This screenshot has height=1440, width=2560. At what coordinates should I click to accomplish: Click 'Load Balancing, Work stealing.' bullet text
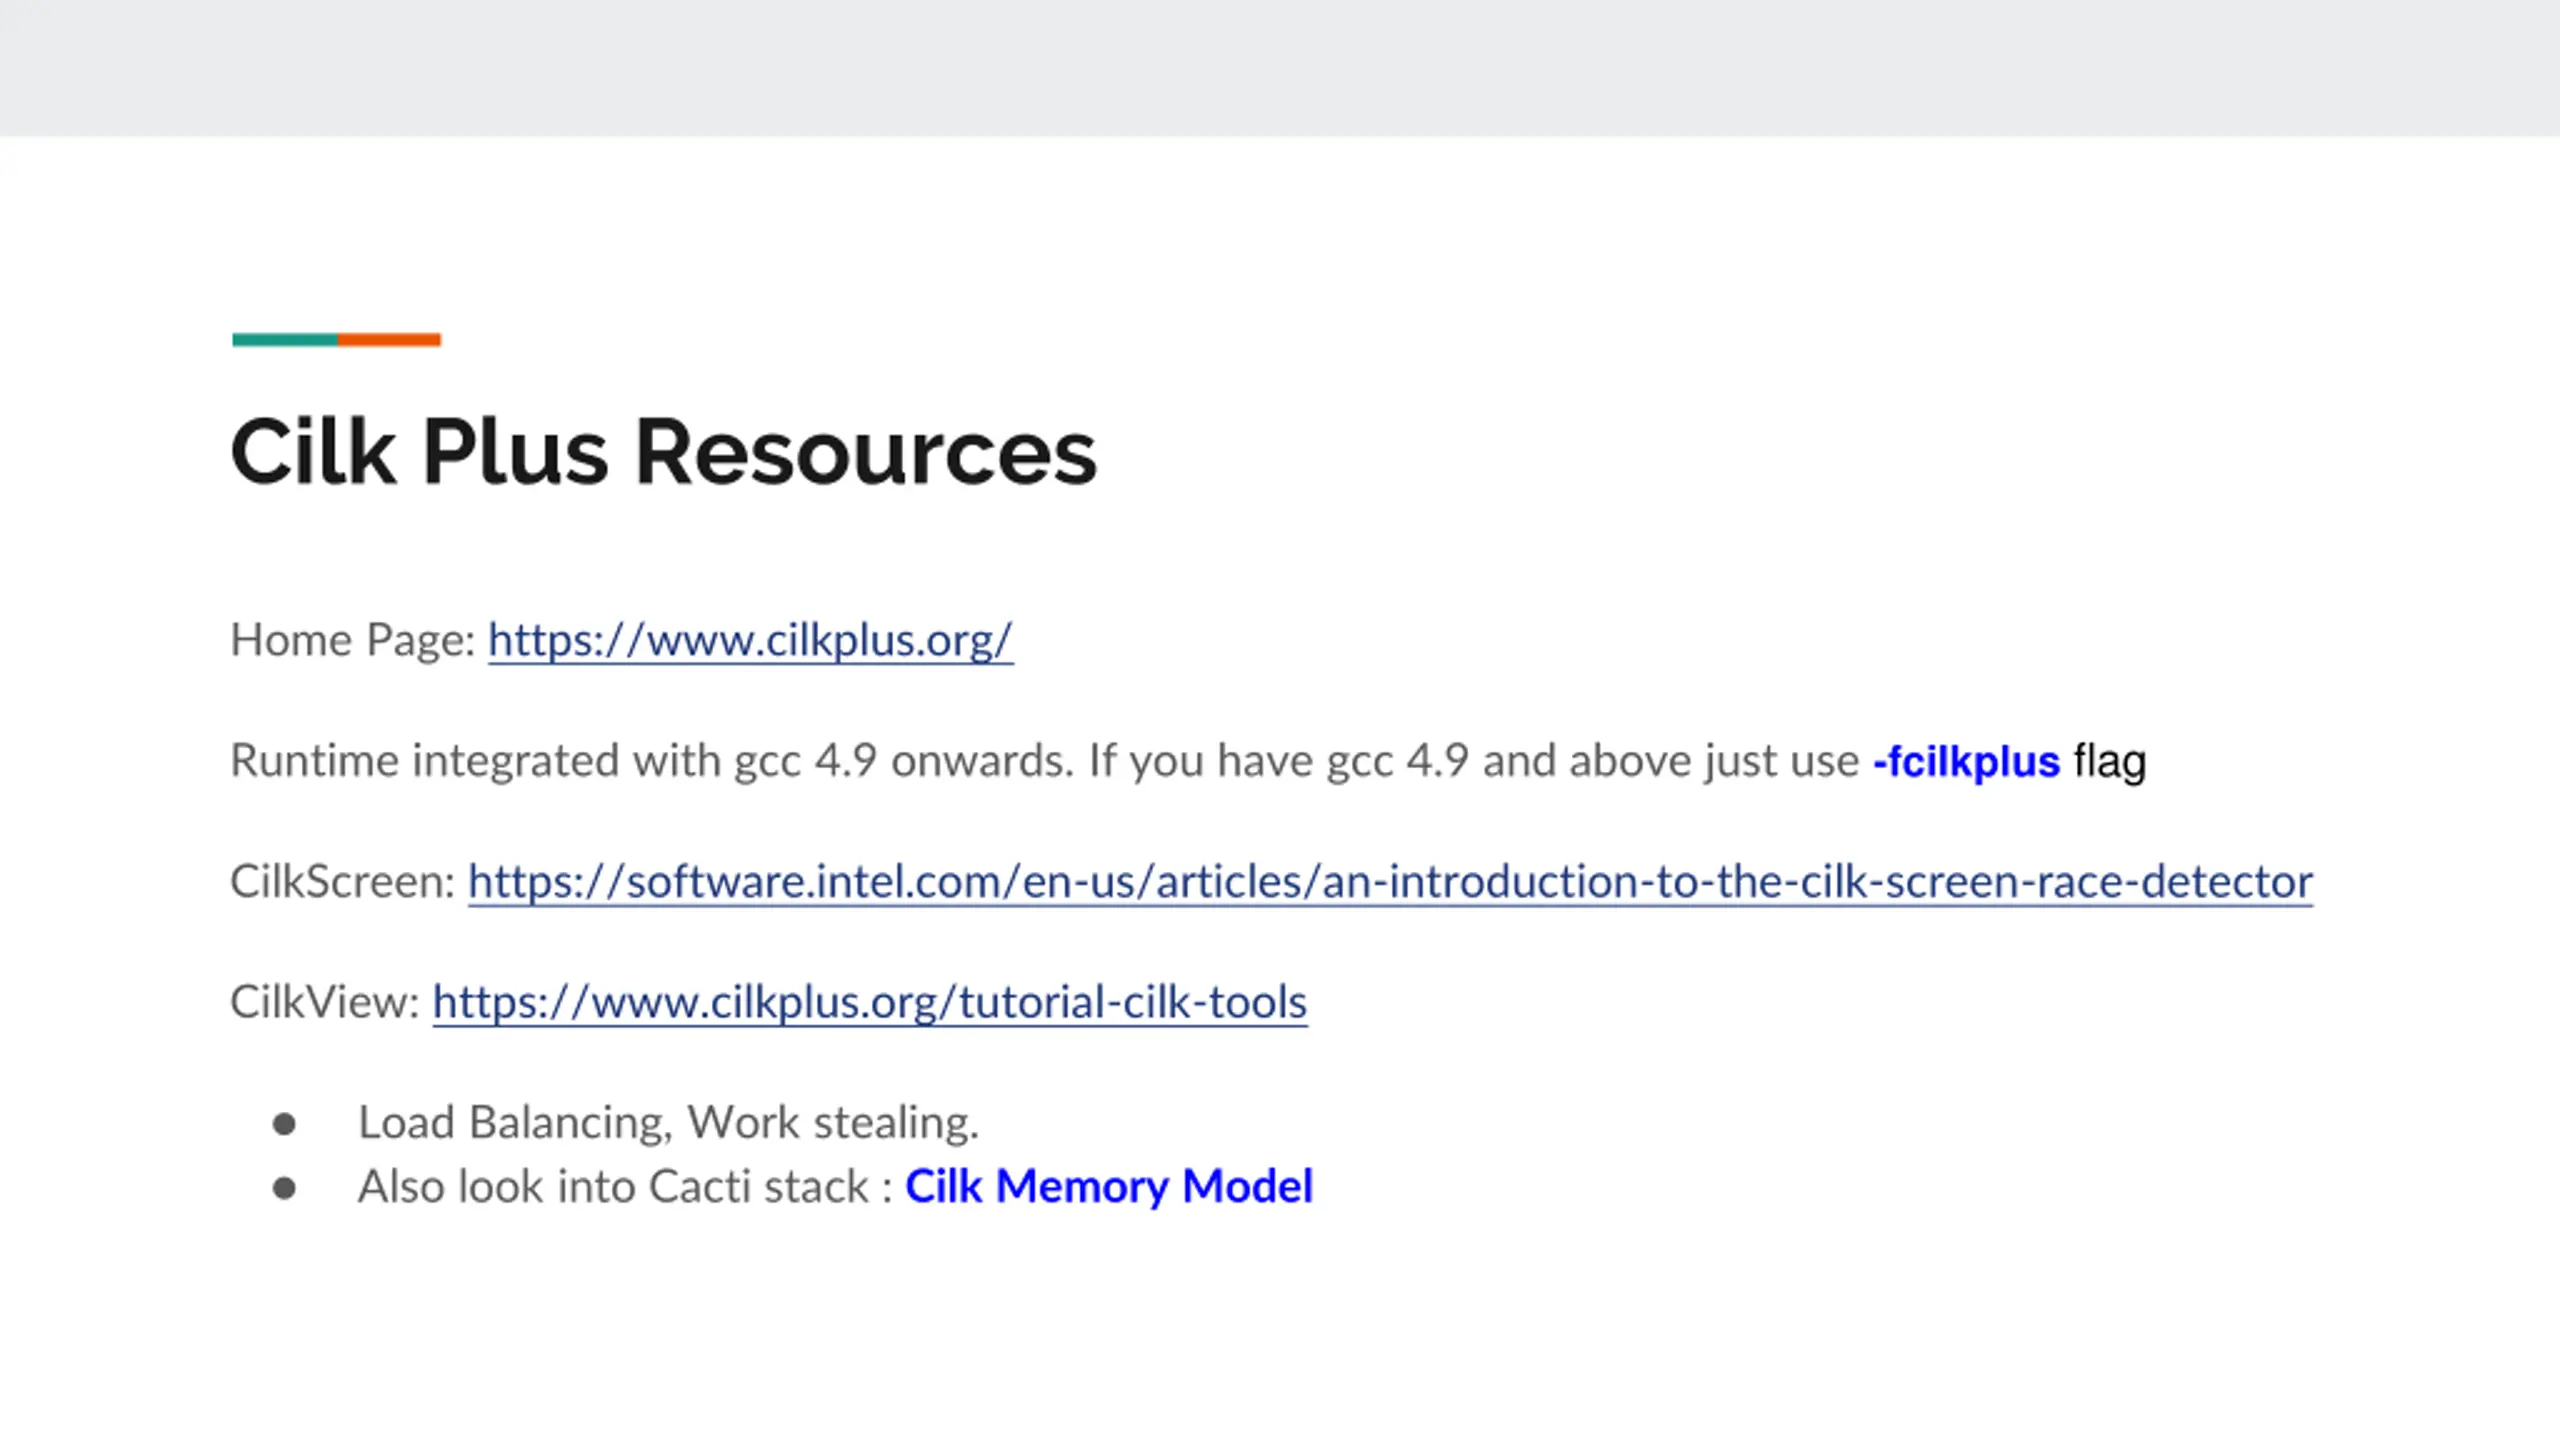point(668,1123)
